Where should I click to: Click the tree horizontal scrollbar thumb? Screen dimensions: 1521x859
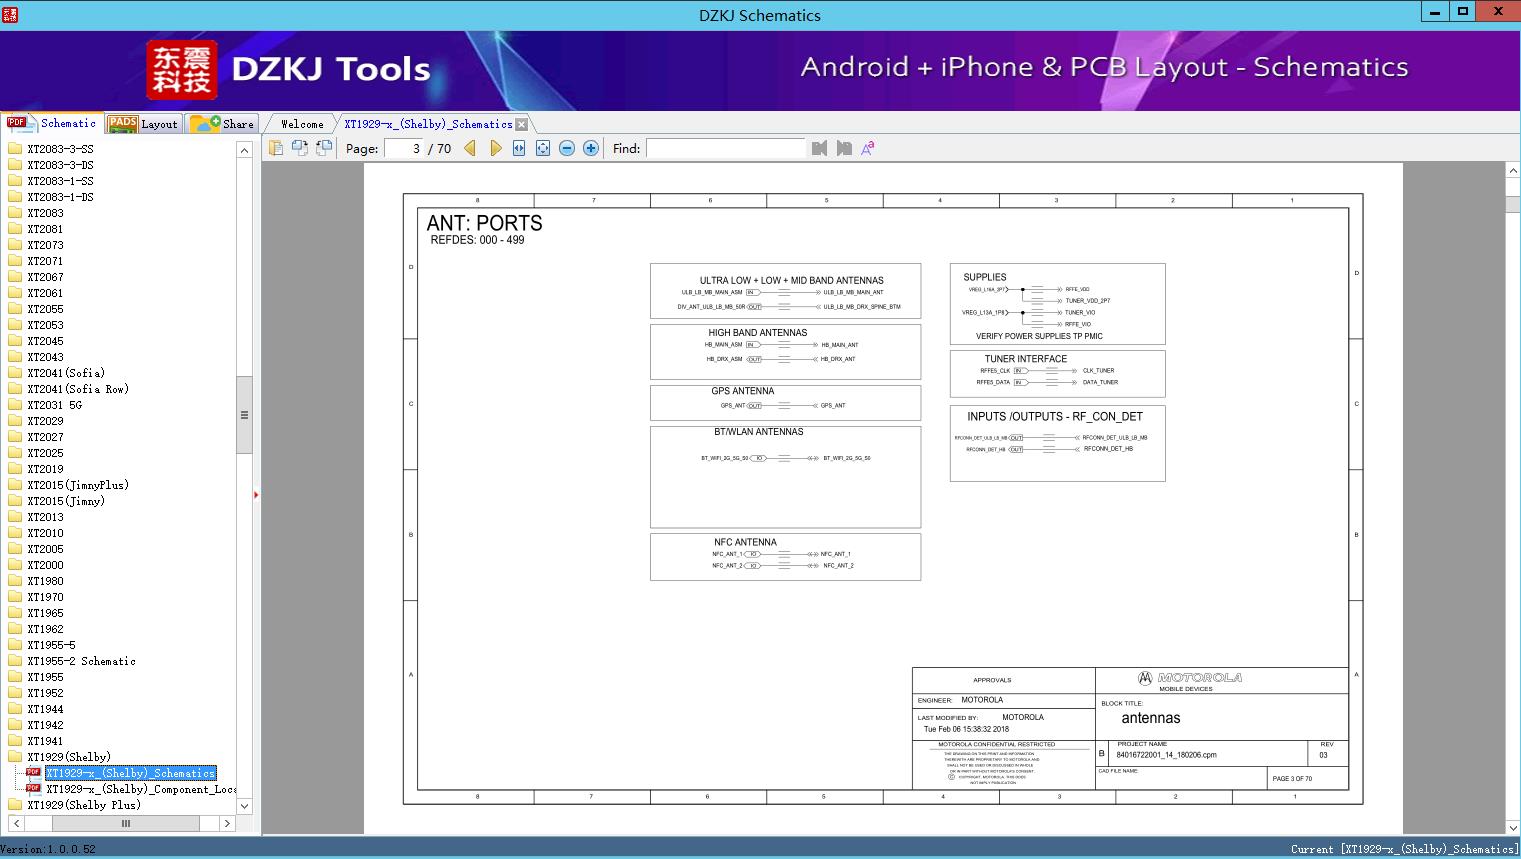(125, 823)
